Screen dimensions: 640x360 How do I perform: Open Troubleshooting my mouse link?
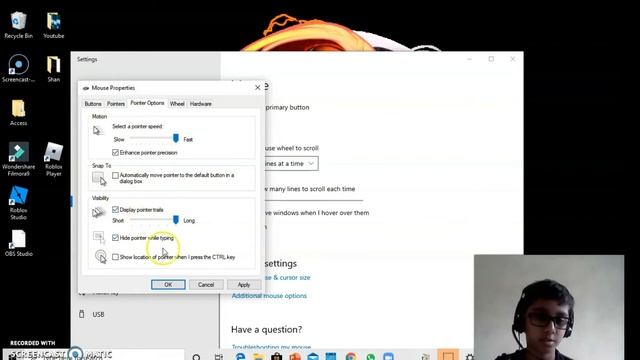(271, 347)
